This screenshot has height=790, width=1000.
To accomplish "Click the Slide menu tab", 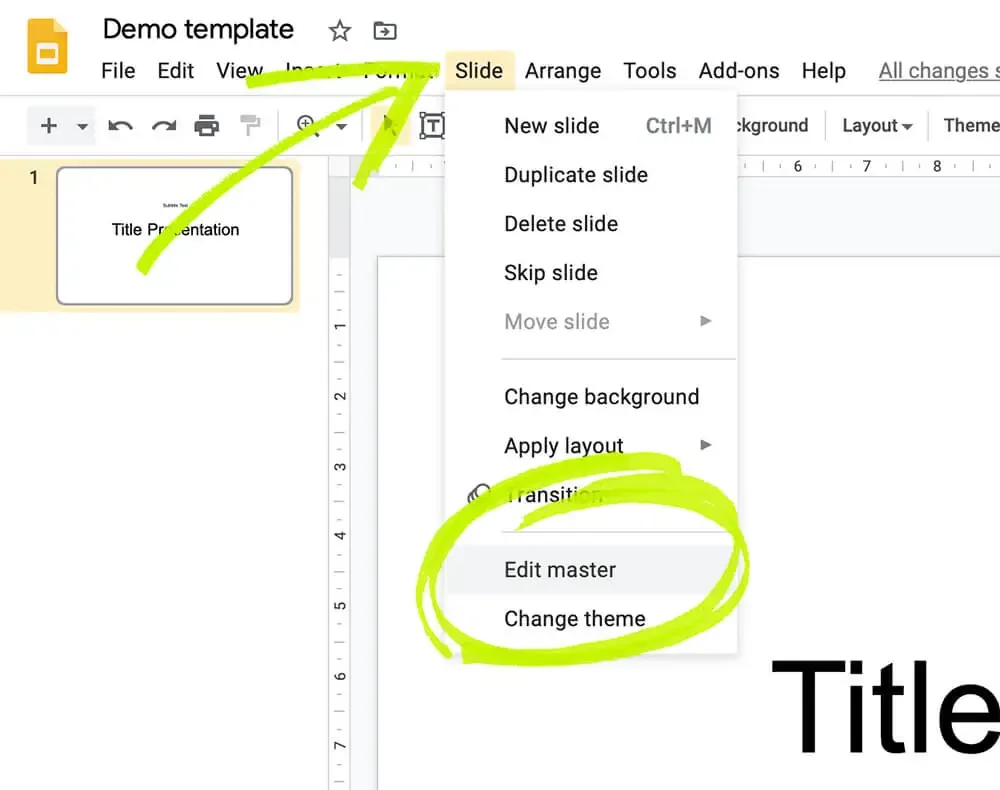I will (x=479, y=71).
